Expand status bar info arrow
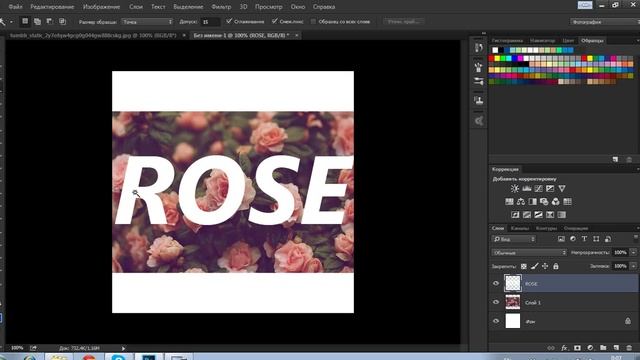Screen dimensions: 640x360 coord(123,348)
